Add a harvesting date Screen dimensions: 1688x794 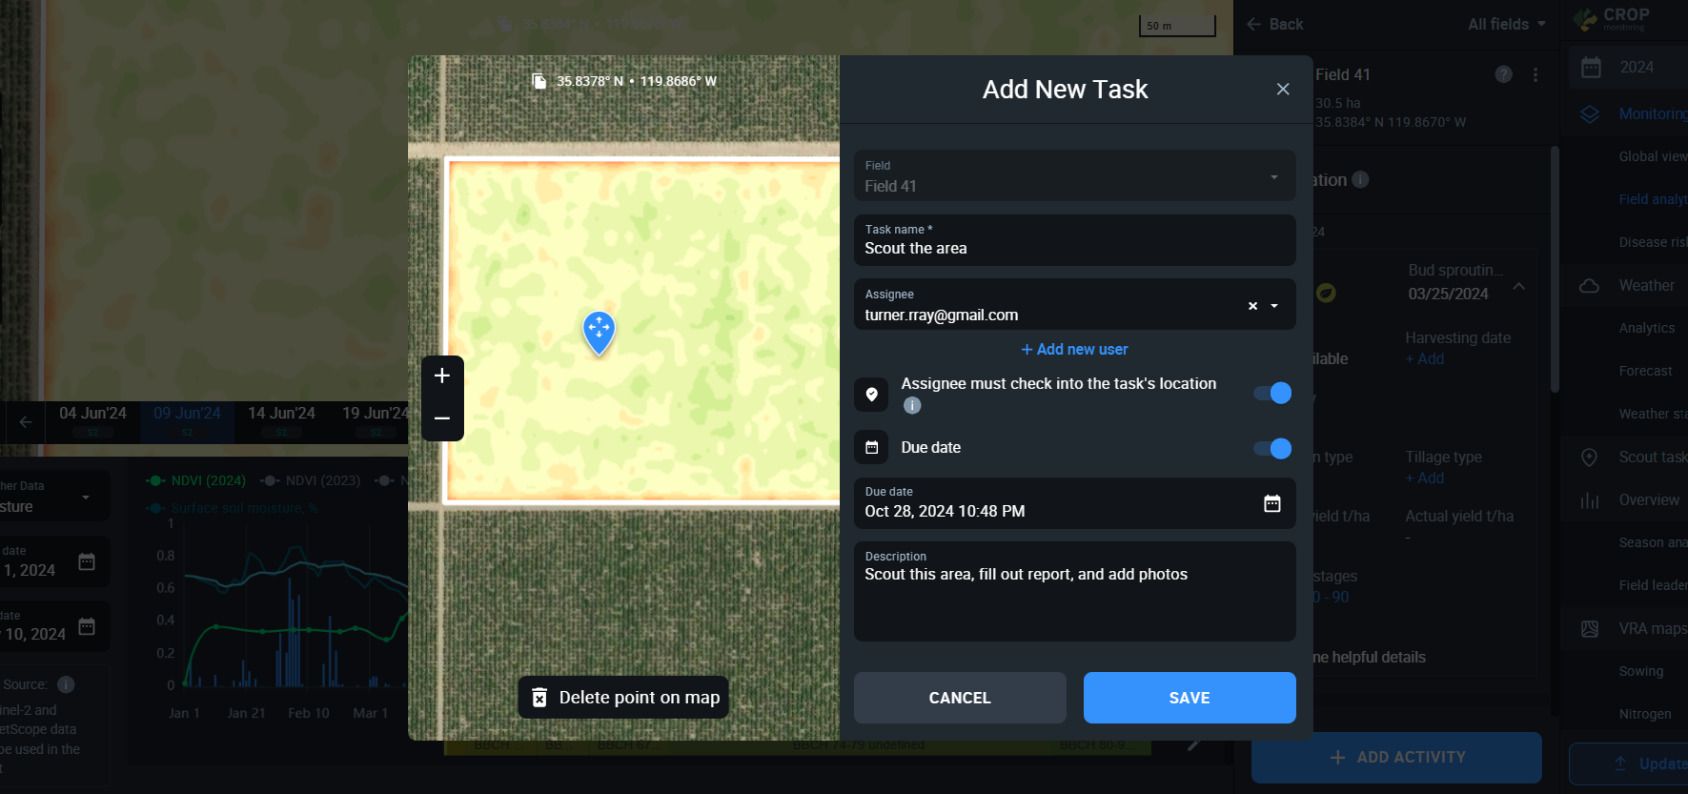(x=1424, y=359)
